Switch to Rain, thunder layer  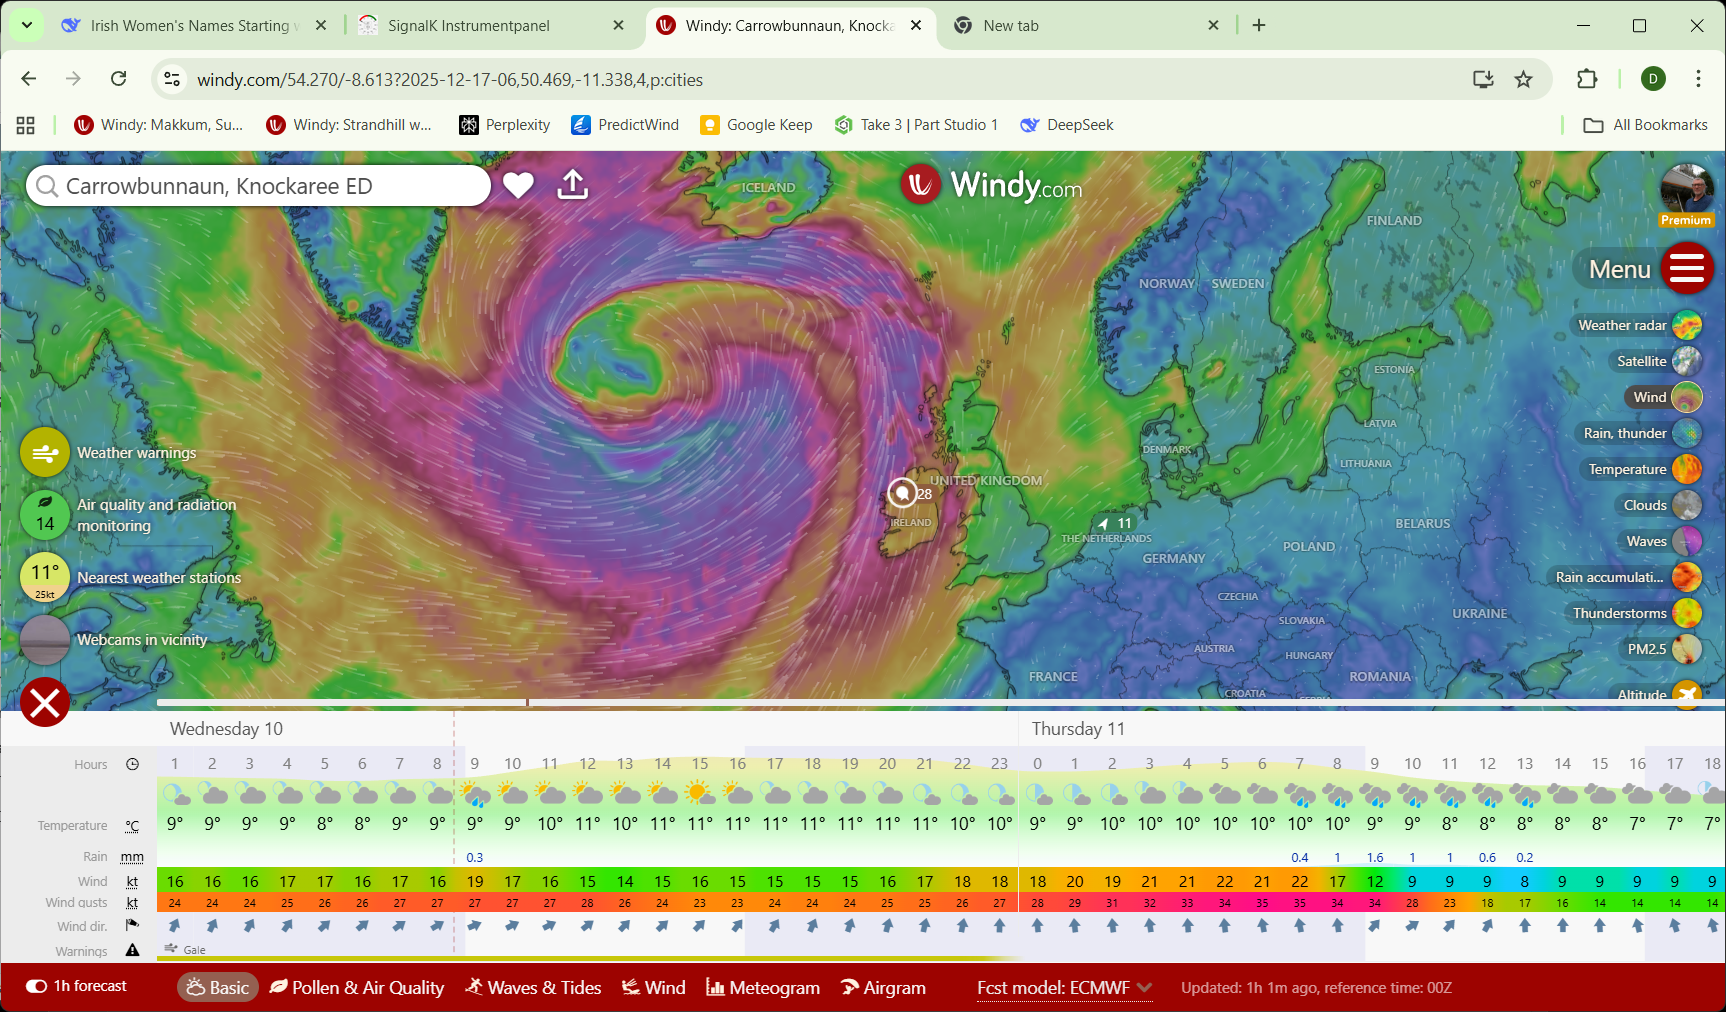click(1687, 433)
